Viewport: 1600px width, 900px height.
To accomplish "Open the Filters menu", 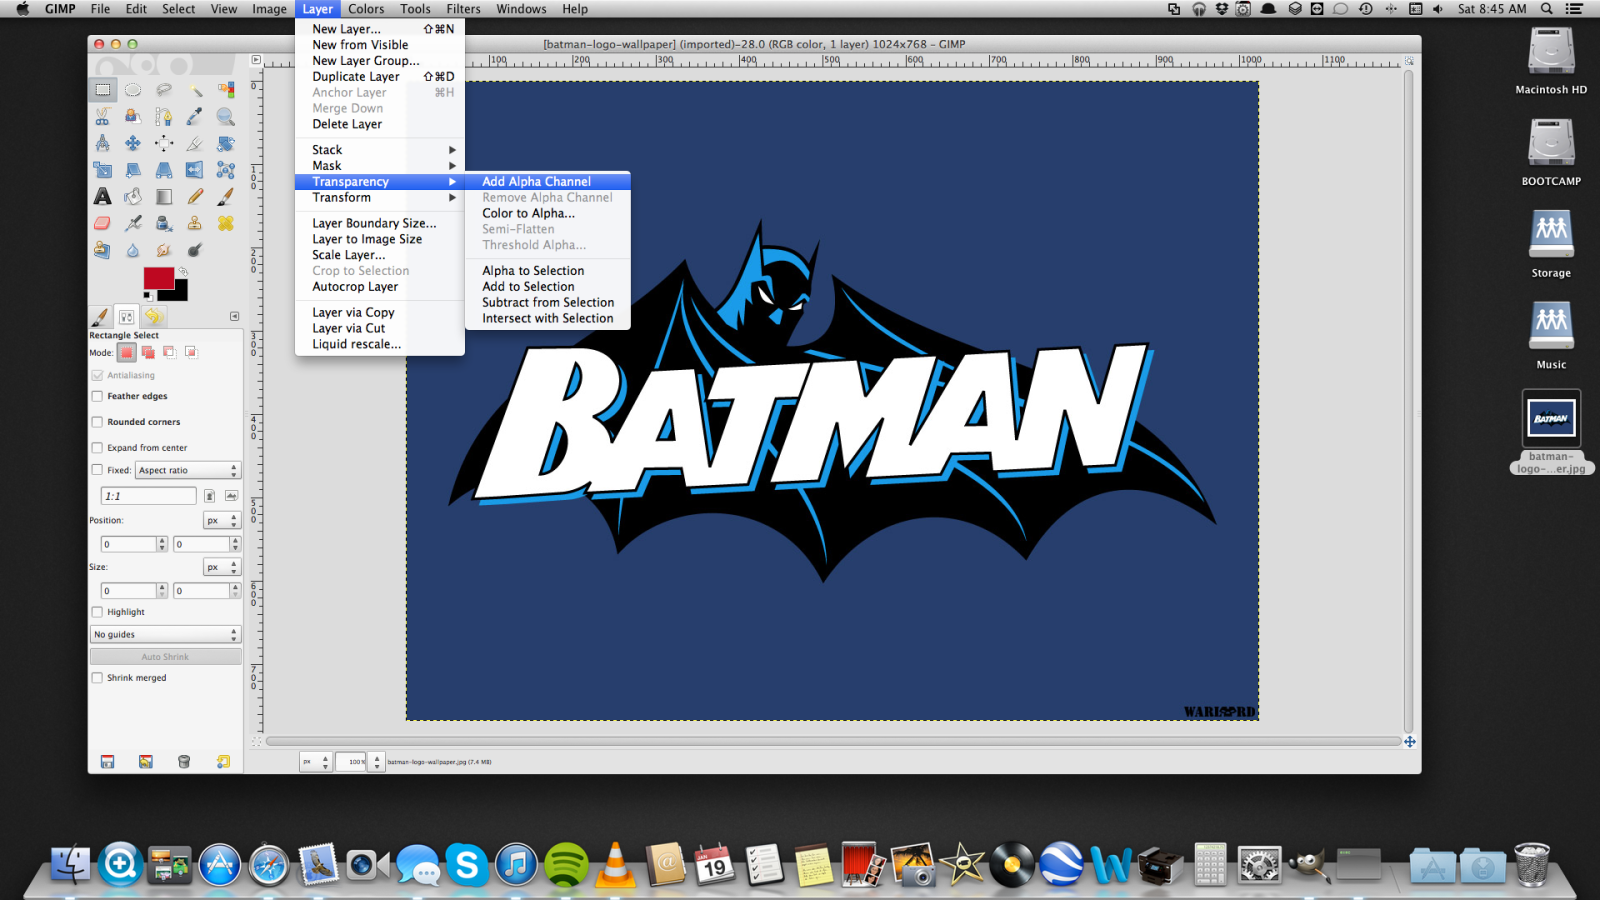I will (x=463, y=9).
